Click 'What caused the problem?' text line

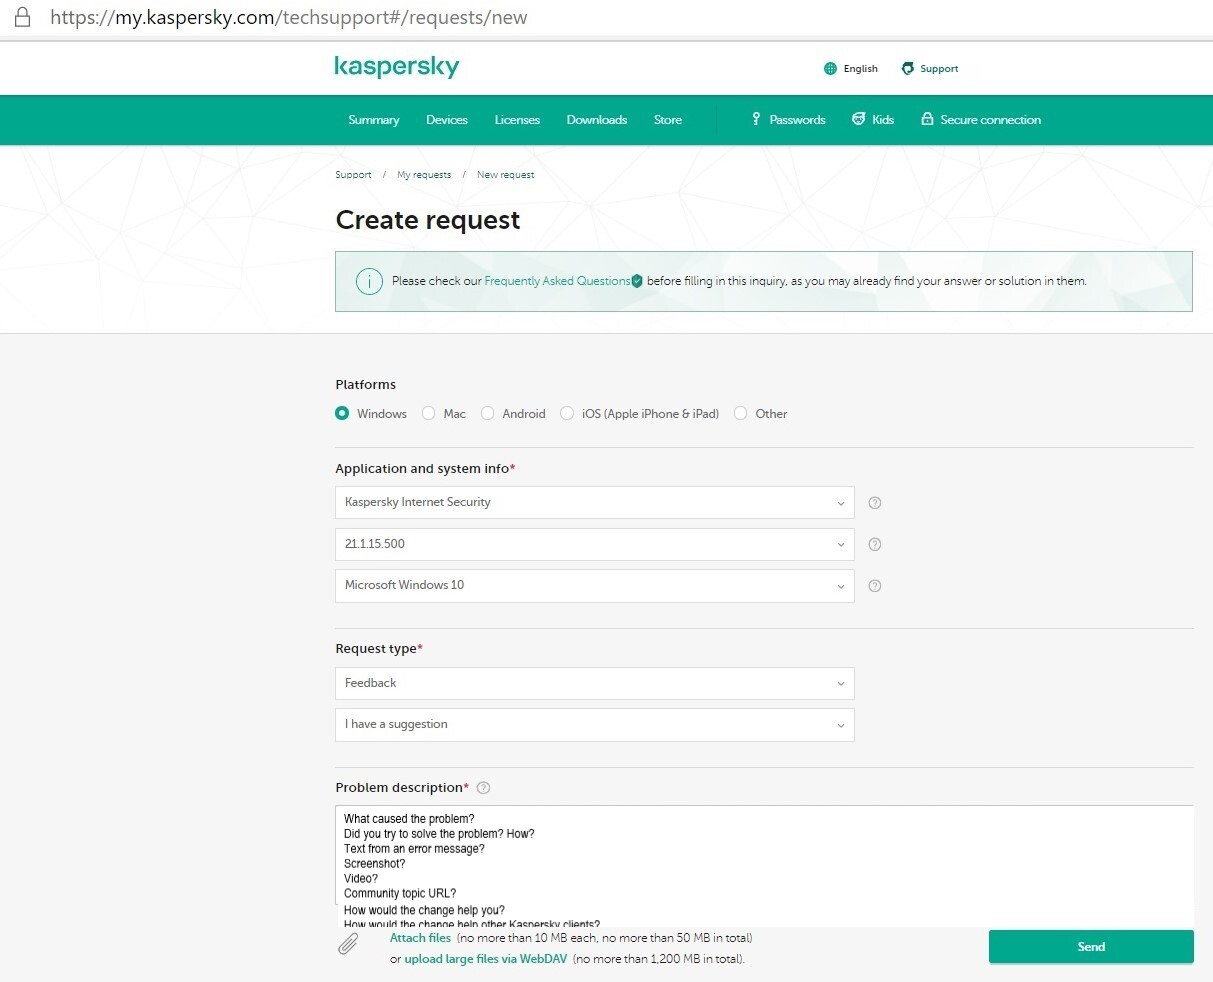click(x=409, y=819)
